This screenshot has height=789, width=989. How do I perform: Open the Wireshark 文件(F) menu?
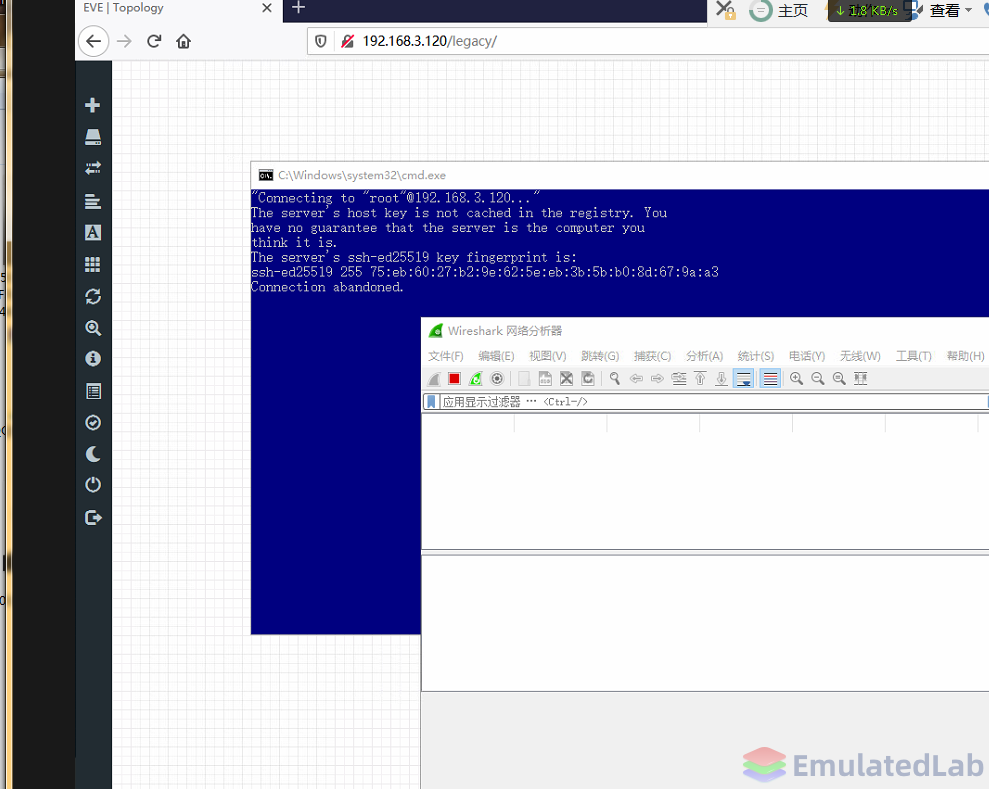click(x=446, y=356)
